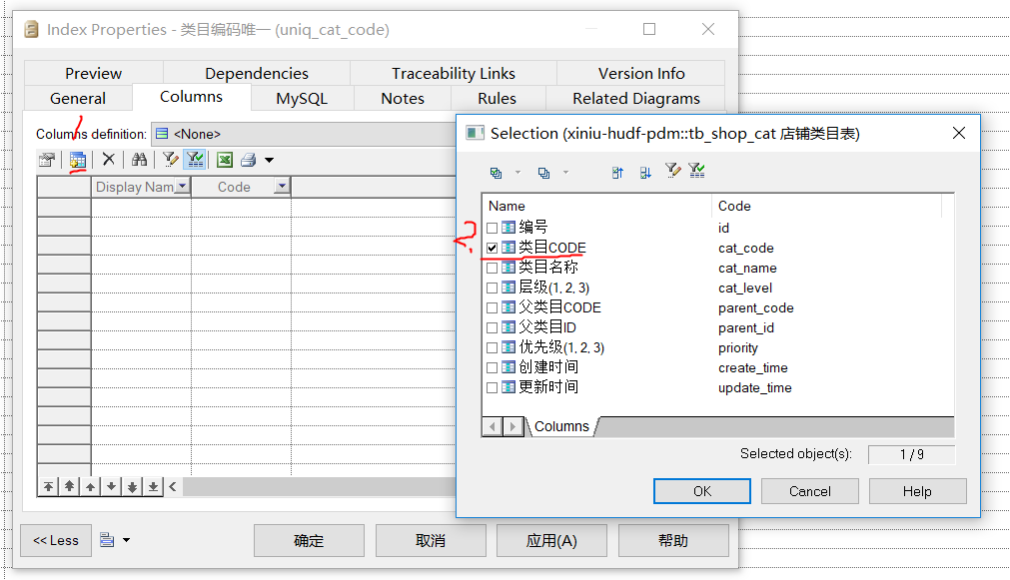Click the Deselect All icon in the Selection dialog

pyautogui.click(x=544, y=173)
